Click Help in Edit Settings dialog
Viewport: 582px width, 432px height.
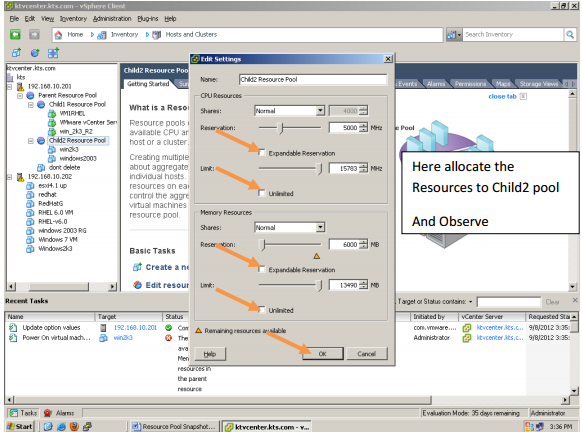click(210, 354)
